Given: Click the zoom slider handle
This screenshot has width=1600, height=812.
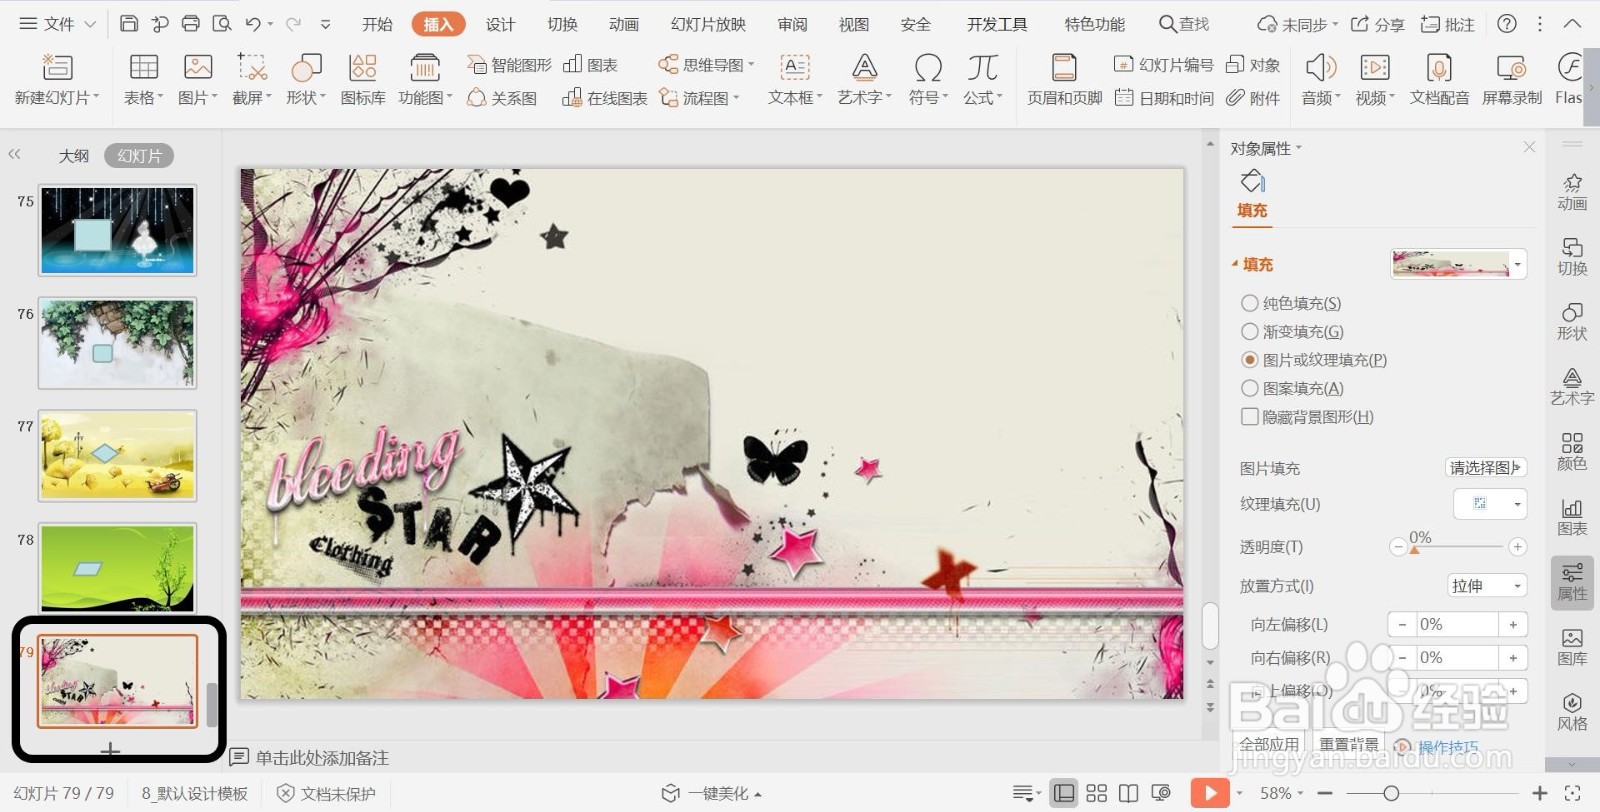Looking at the screenshot, I should tap(1391, 793).
